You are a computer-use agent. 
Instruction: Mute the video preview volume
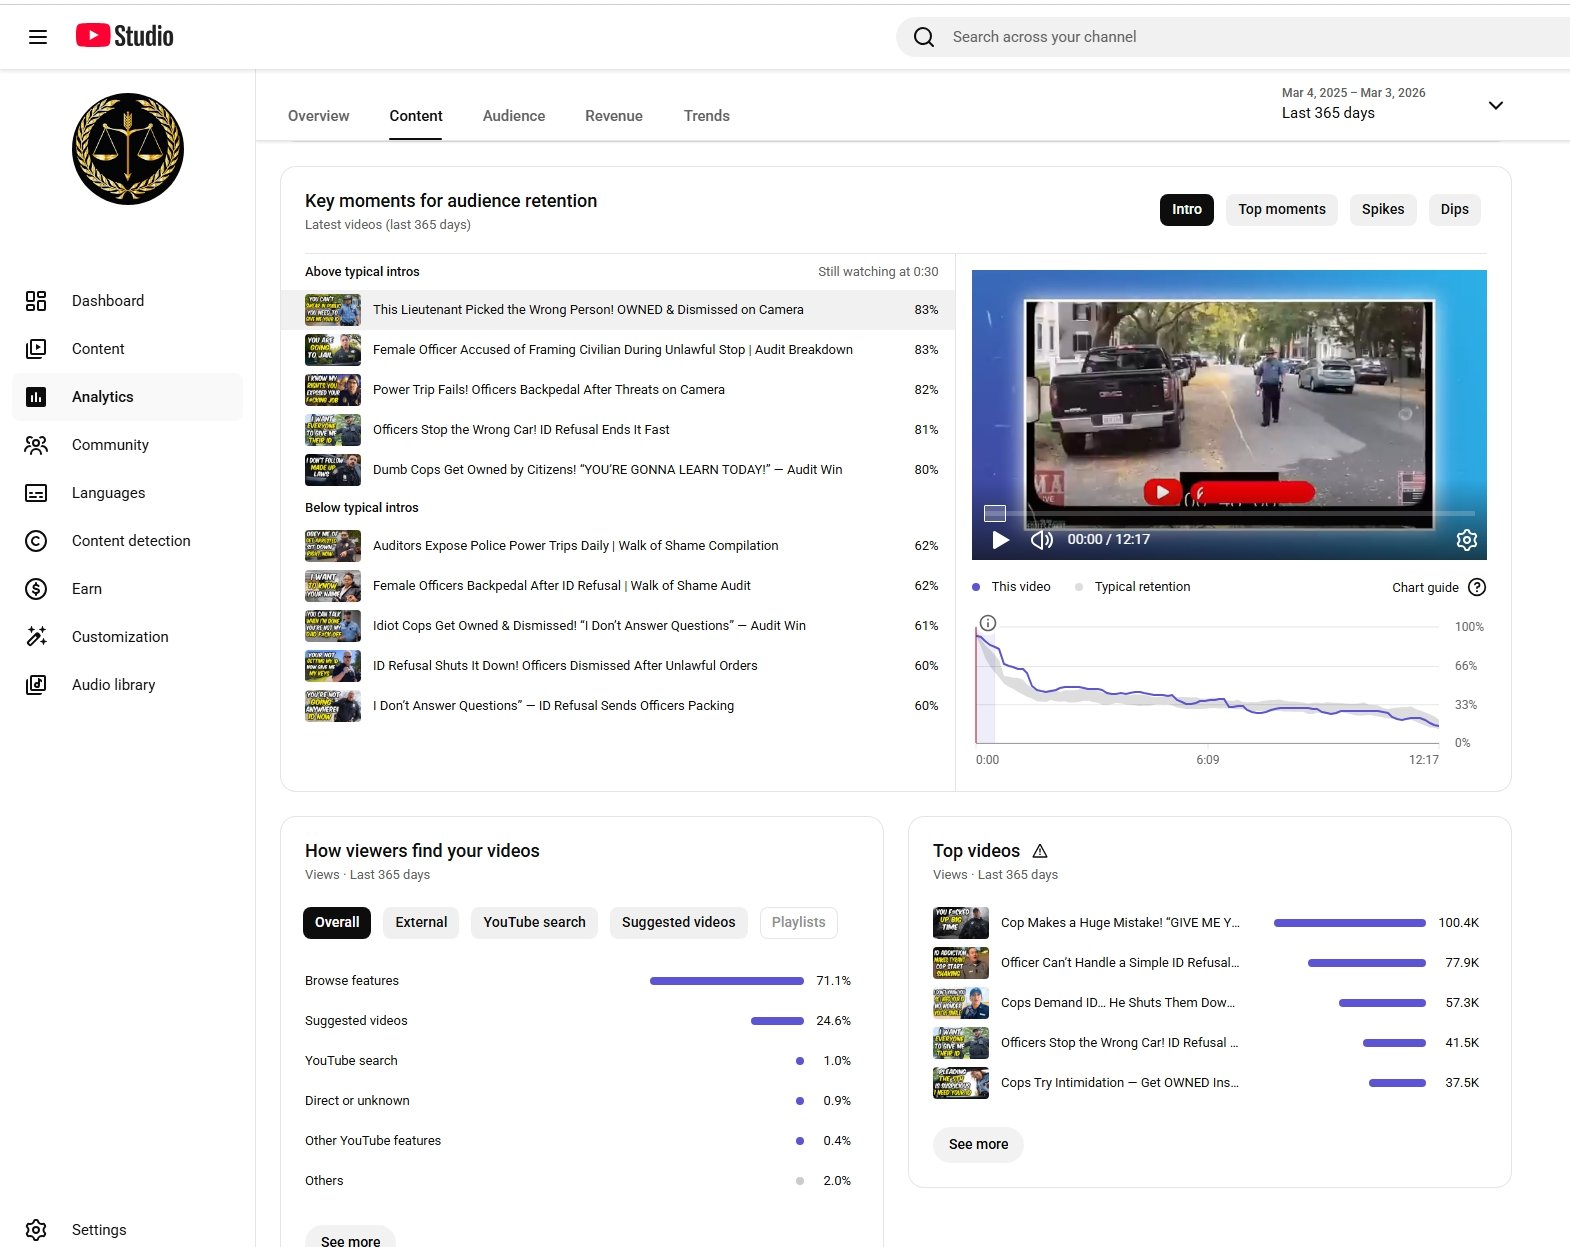click(x=1041, y=540)
